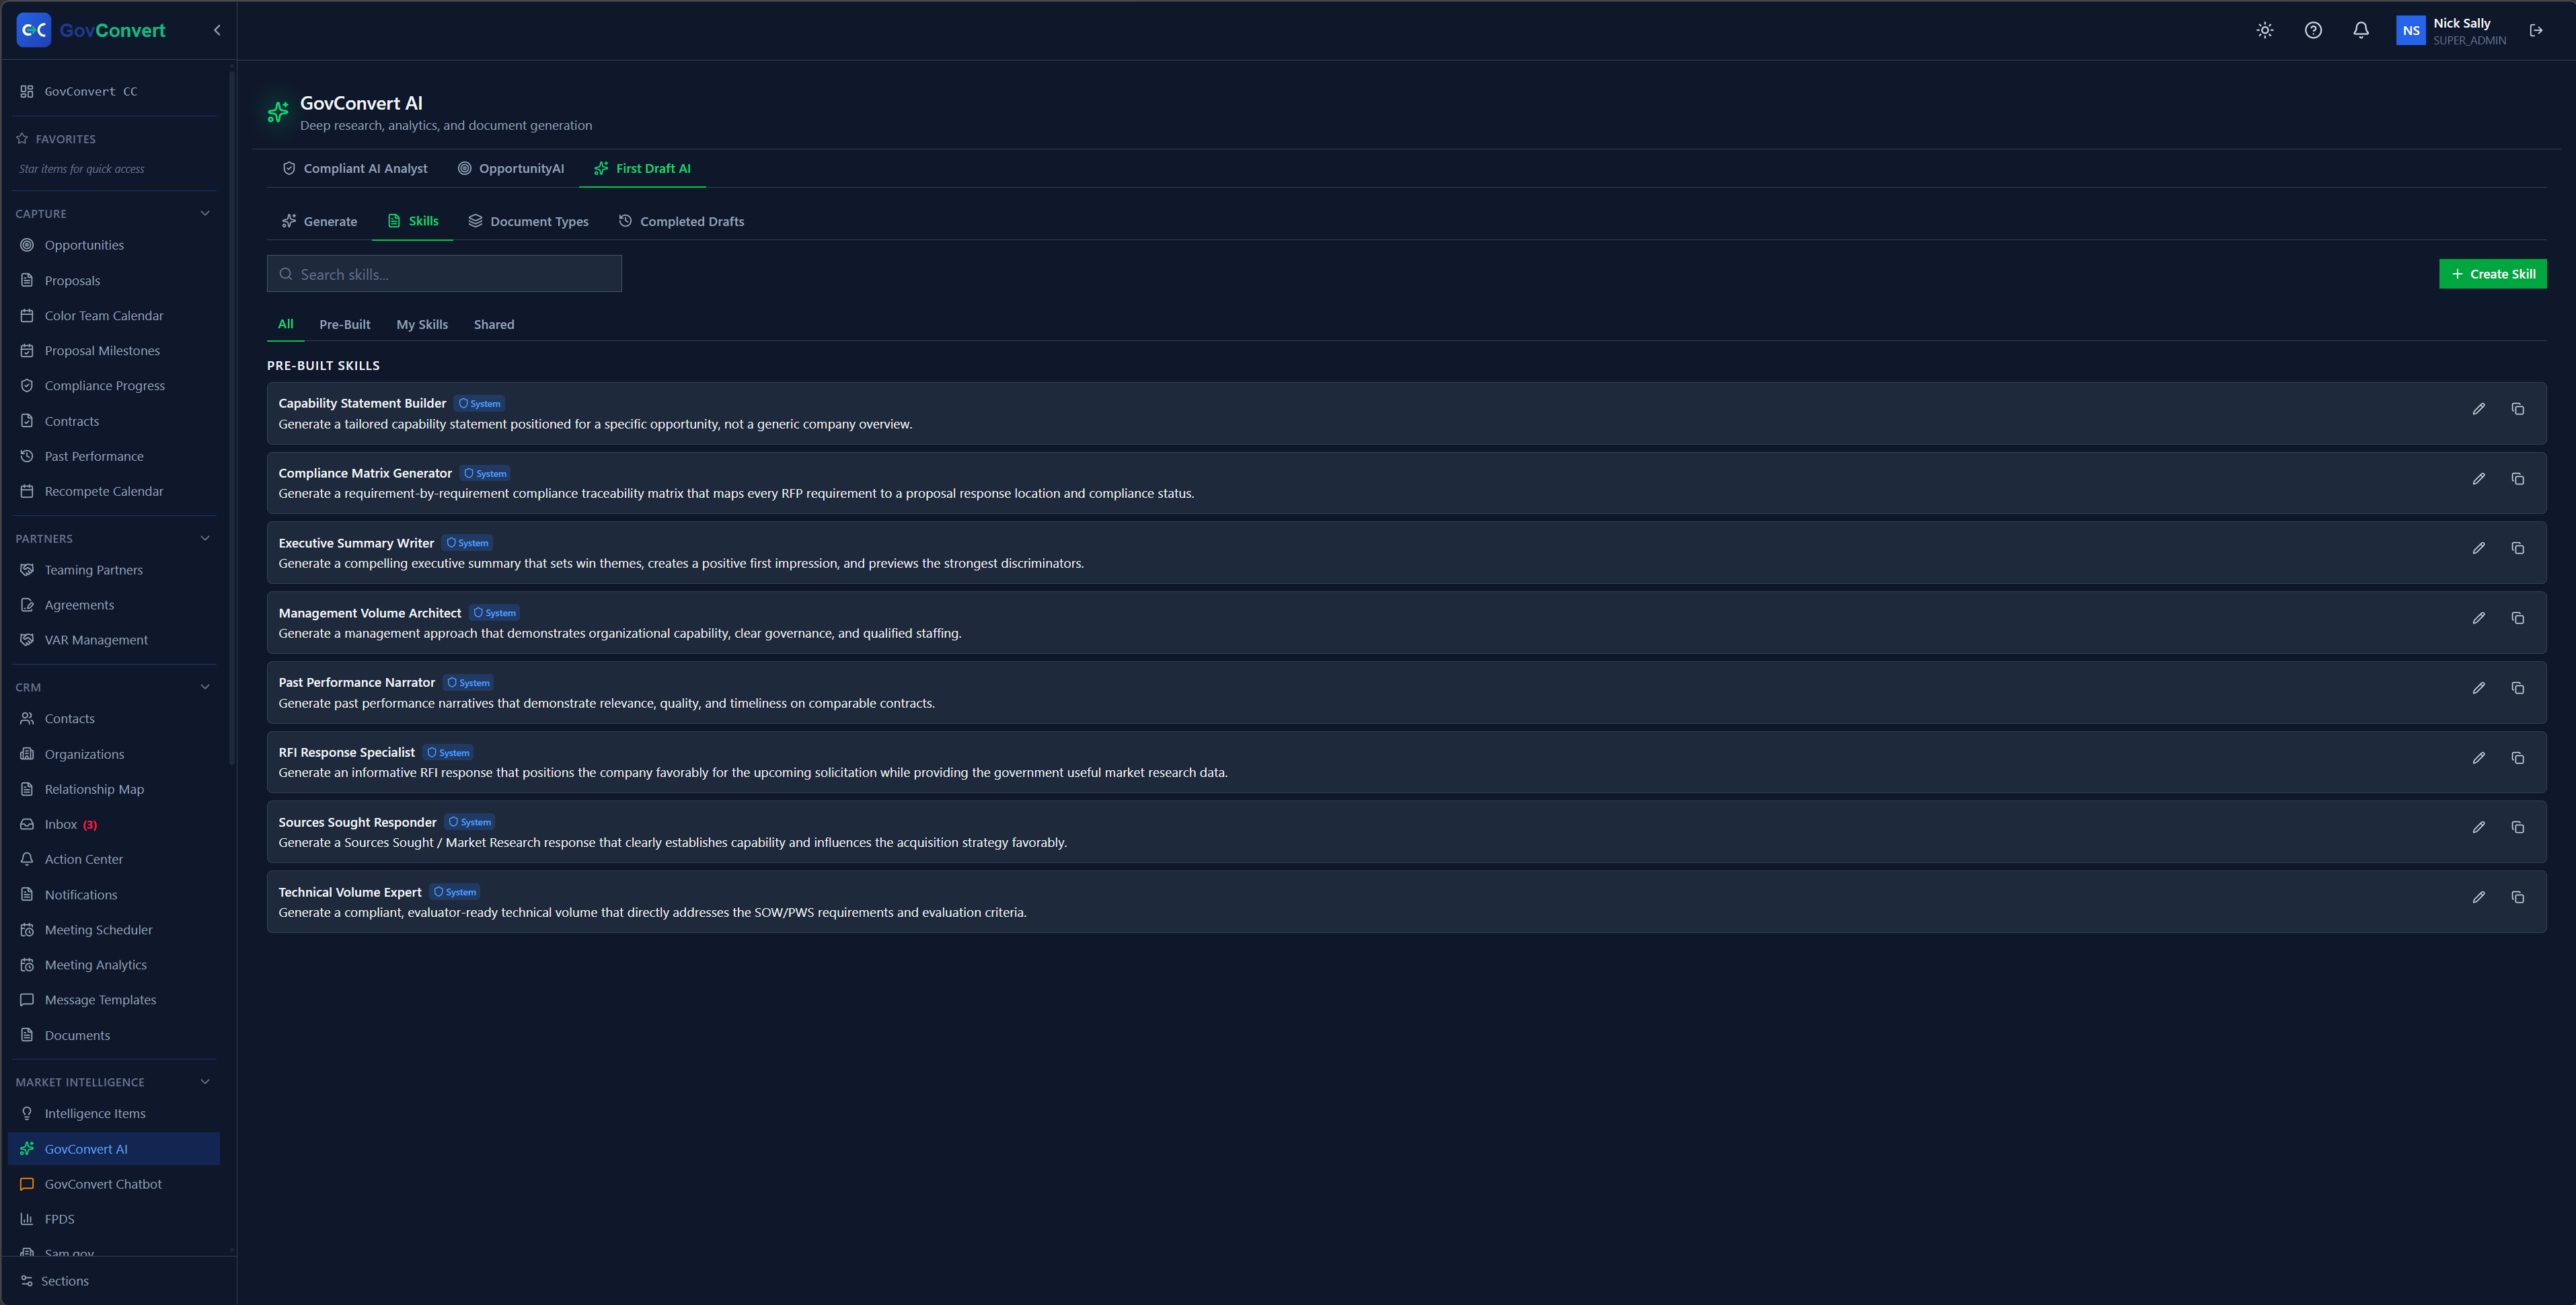Screen dimensions: 2576x1305
Task: Edit the Compliance Matrix Generator skill
Action: 2479,479
